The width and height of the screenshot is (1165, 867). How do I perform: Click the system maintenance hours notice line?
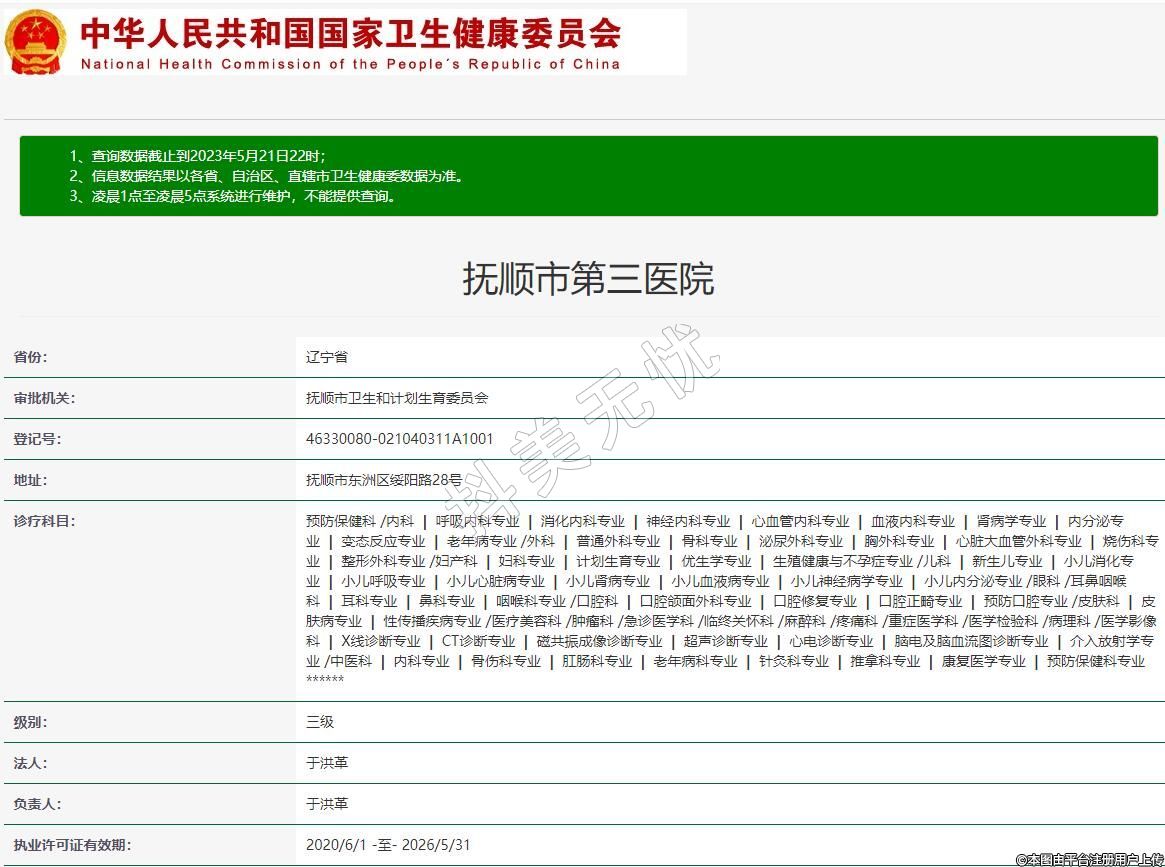coord(232,196)
